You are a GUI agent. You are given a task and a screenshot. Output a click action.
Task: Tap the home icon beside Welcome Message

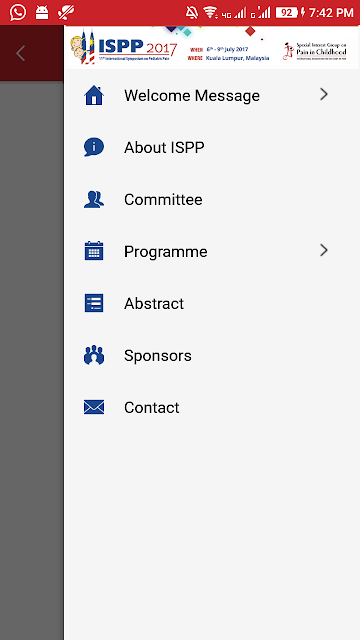click(x=94, y=96)
